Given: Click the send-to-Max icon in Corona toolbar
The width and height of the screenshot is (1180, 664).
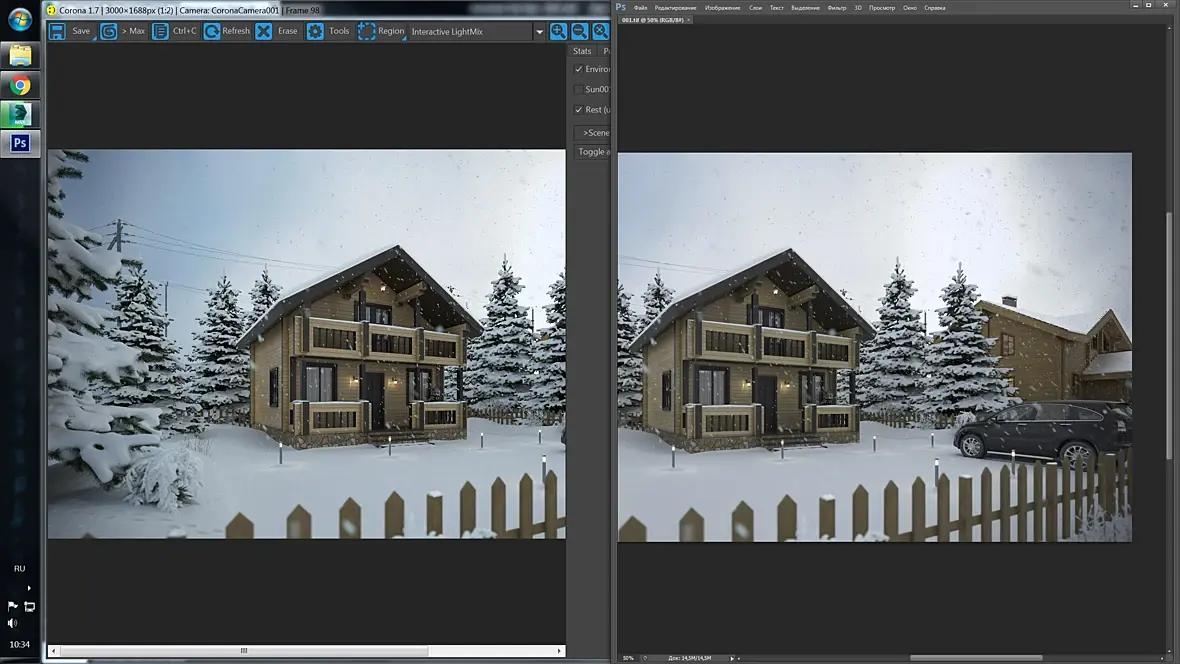Looking at the screenshot, I should (108, 31).
